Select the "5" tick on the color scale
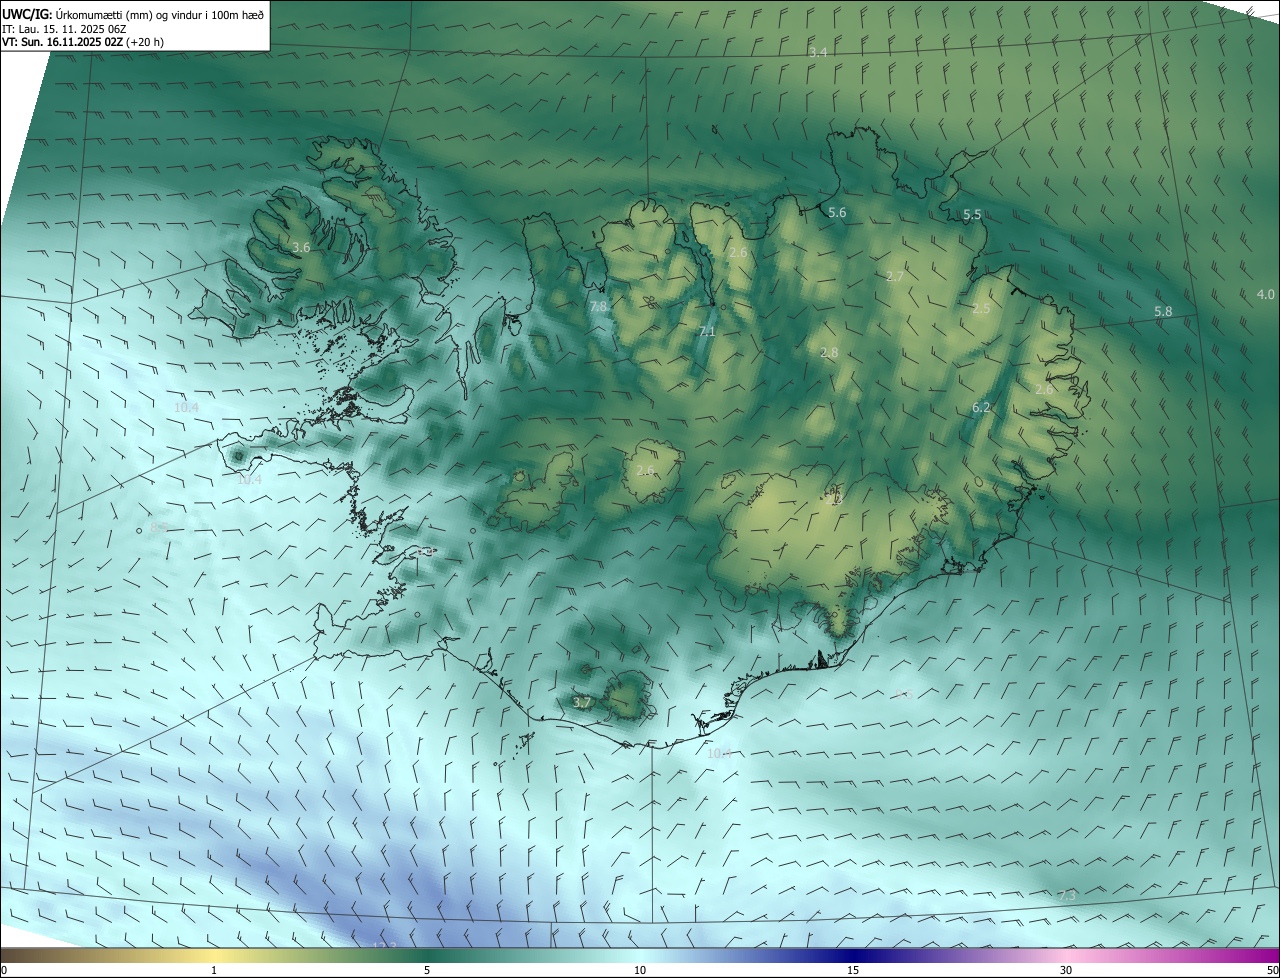Viewport: 1280px width, 978px height. [x=427, y=970]
